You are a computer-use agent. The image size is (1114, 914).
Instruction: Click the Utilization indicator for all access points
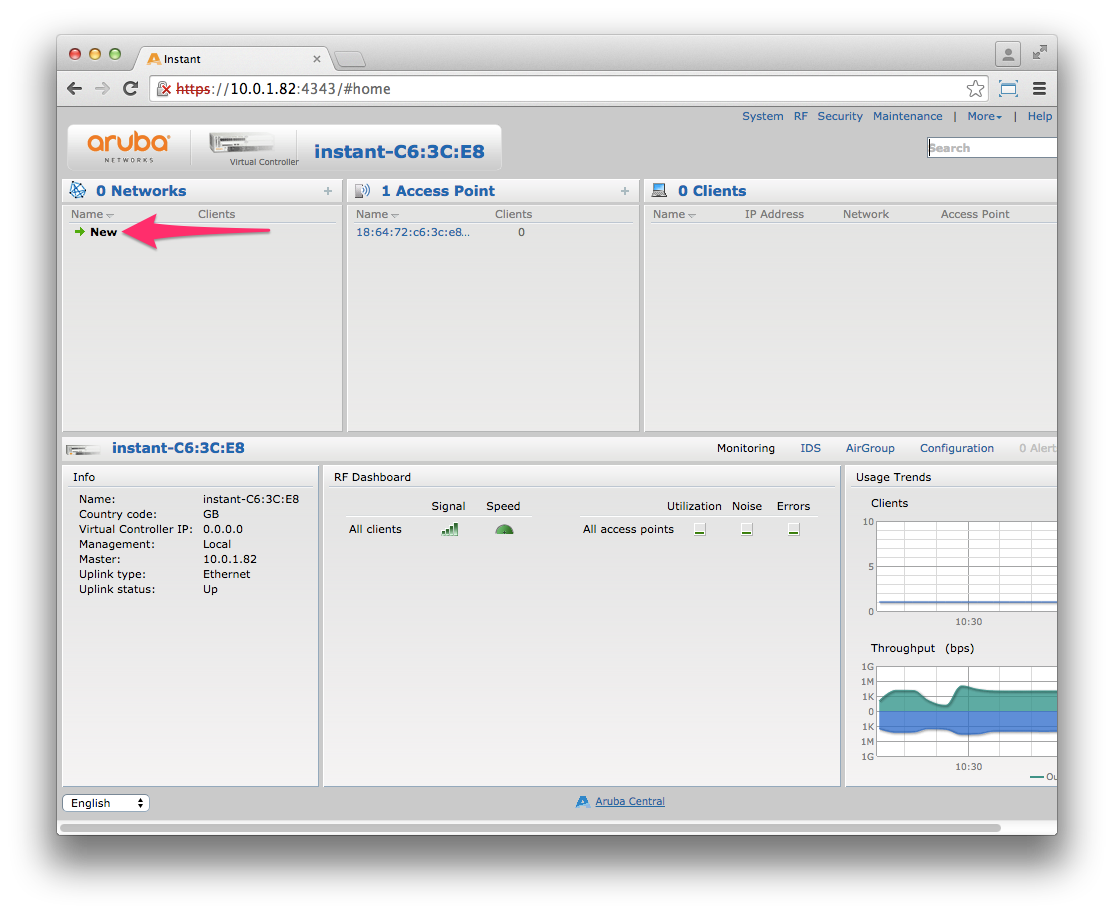[x=700, y=529]
